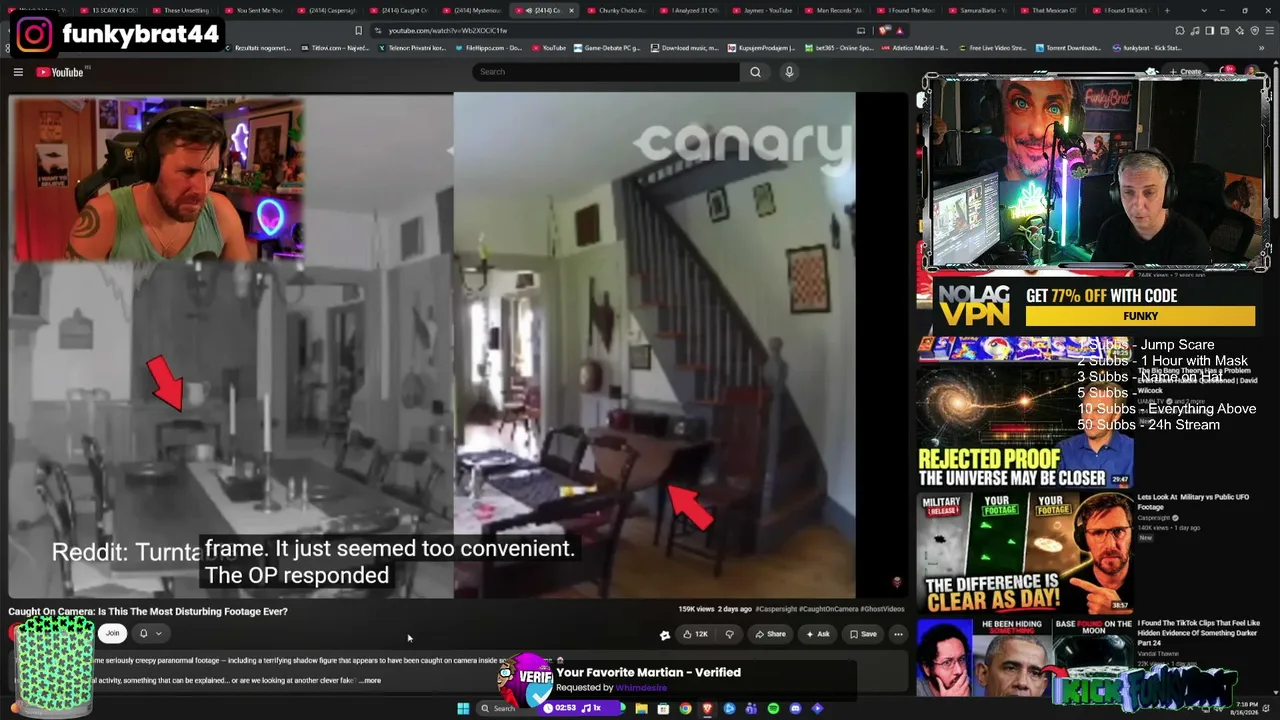Open the Atletico Madrid bookmark
The height and width of the screenshot is (720, 1280).
pos(914,48)
